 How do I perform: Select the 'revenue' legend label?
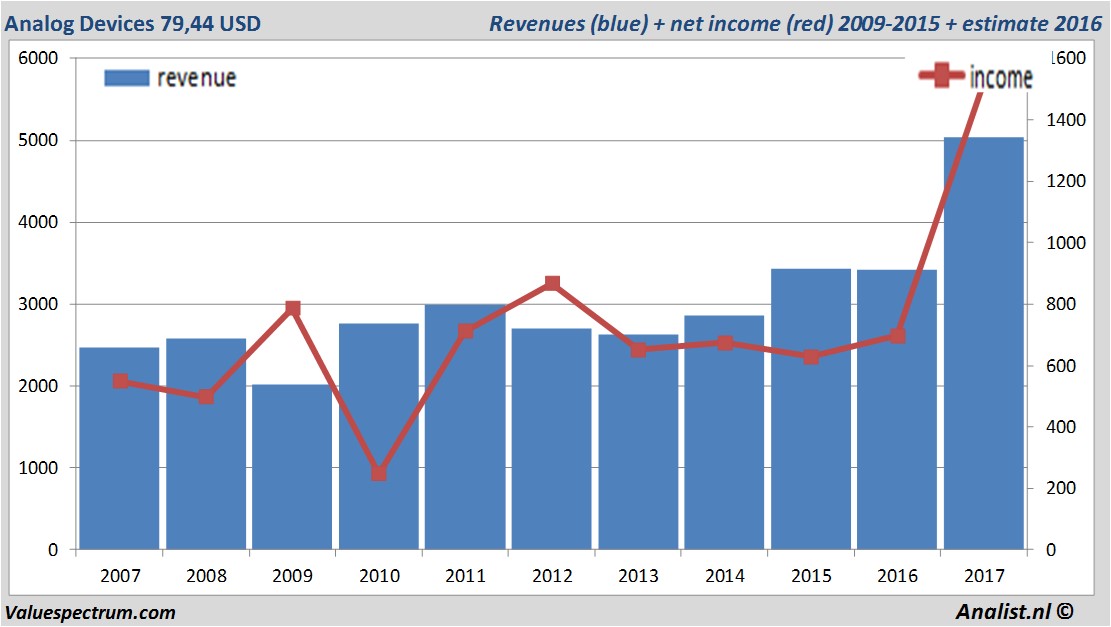196,78
